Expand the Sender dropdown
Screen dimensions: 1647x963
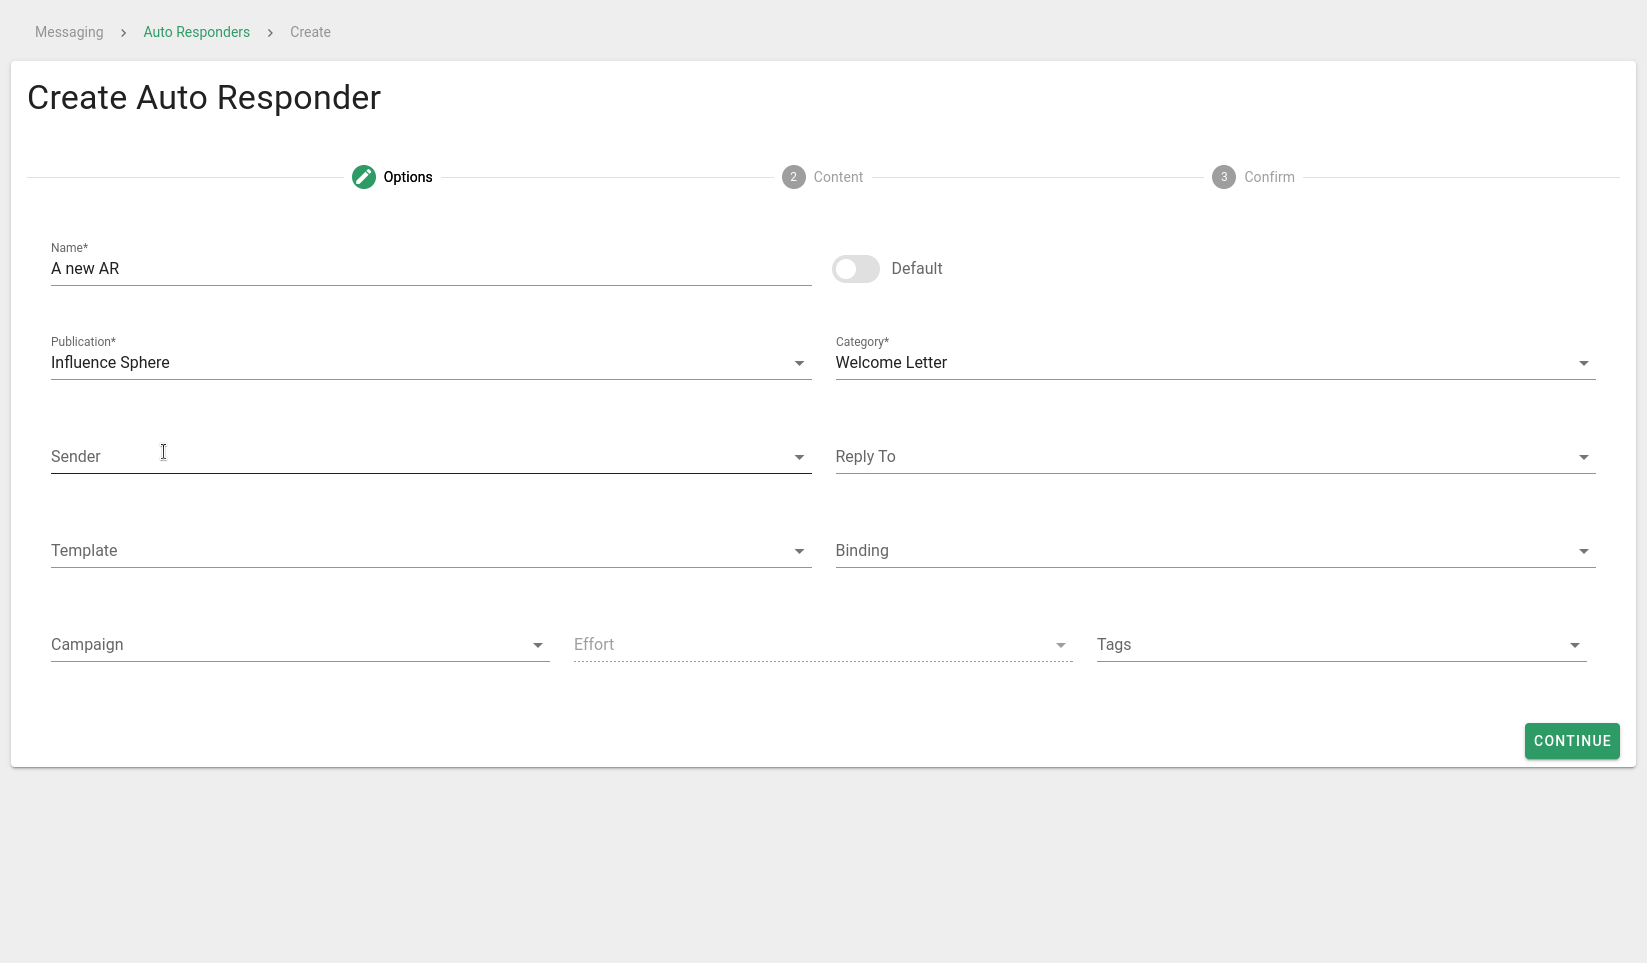[431, 456]
